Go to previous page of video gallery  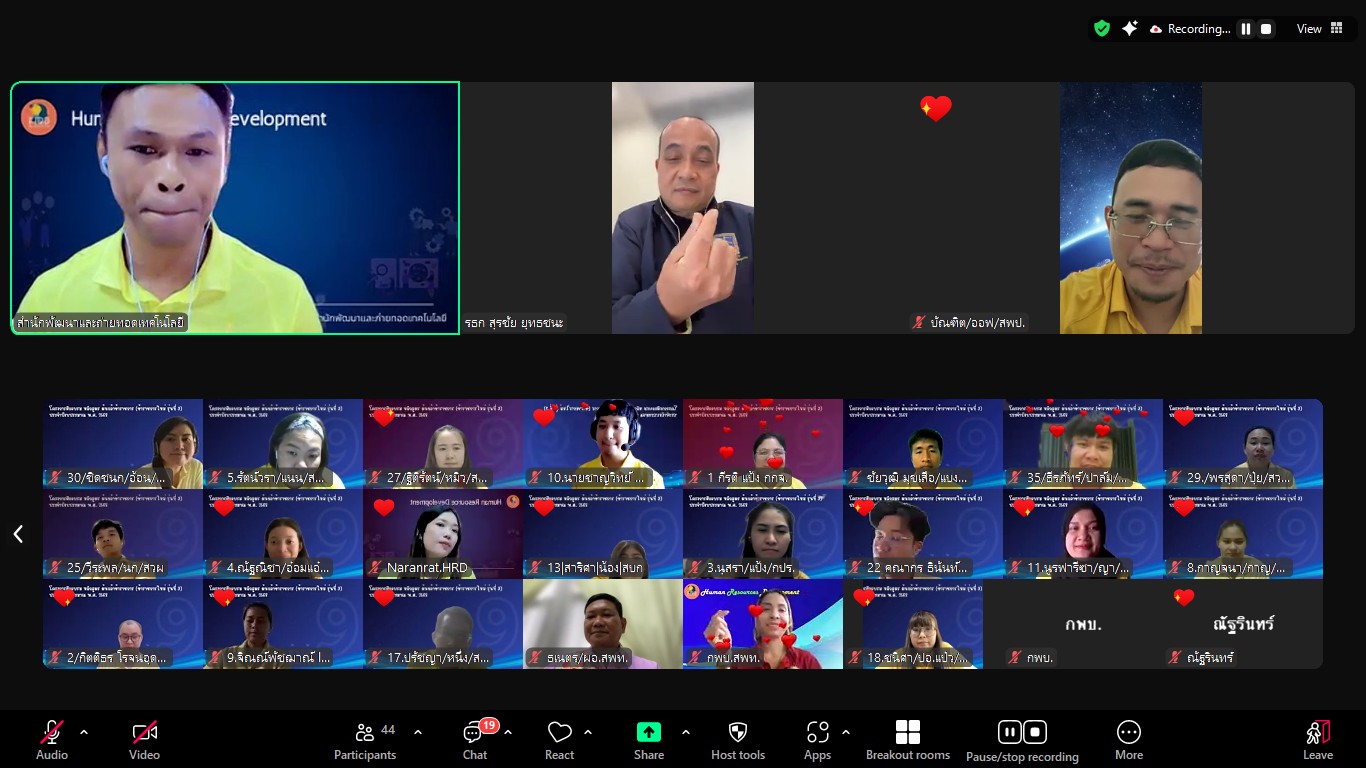pos(18,534)
